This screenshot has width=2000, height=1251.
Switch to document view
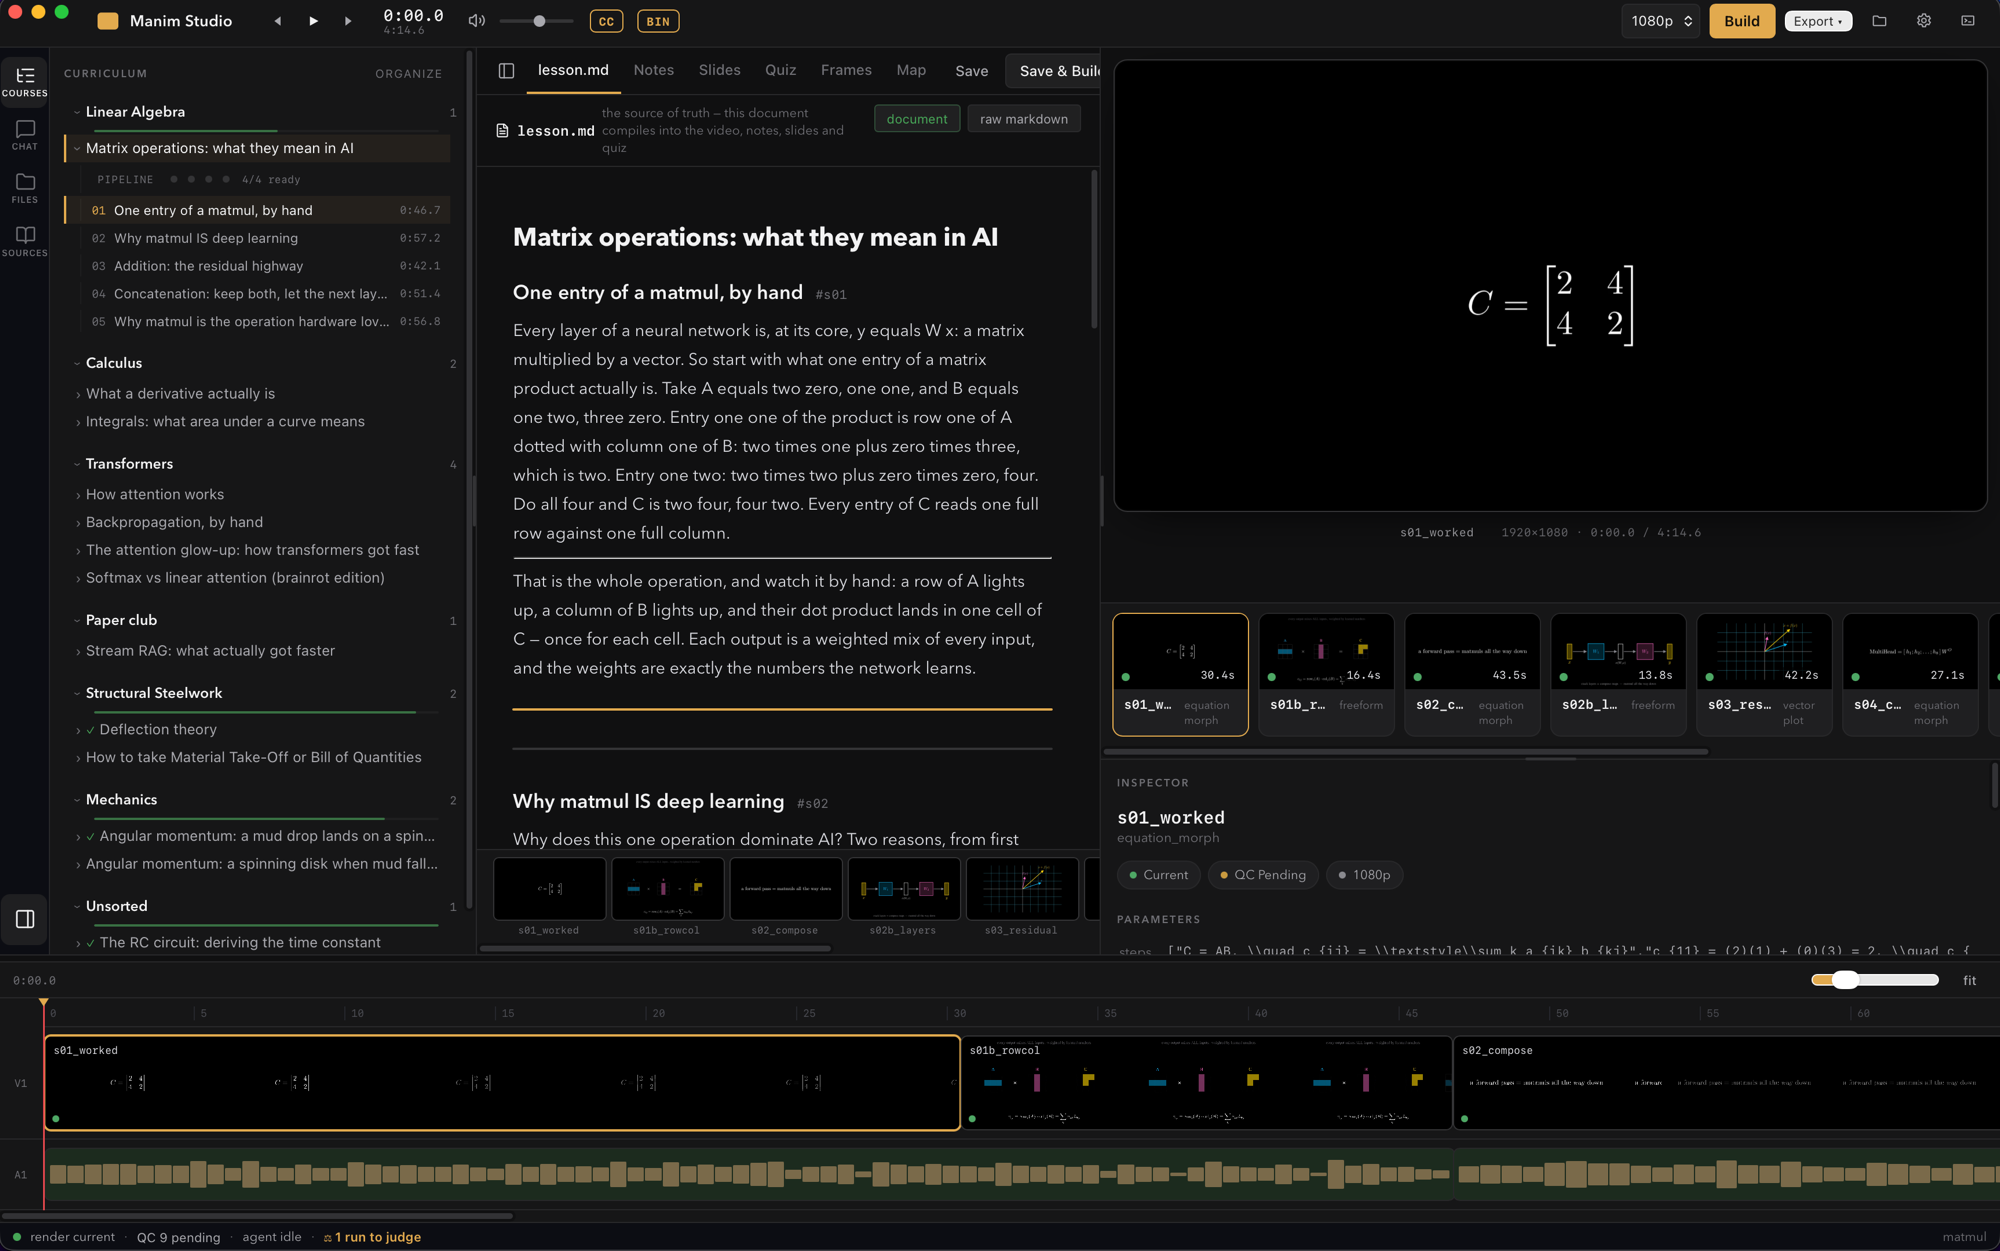tap(916, 119)
